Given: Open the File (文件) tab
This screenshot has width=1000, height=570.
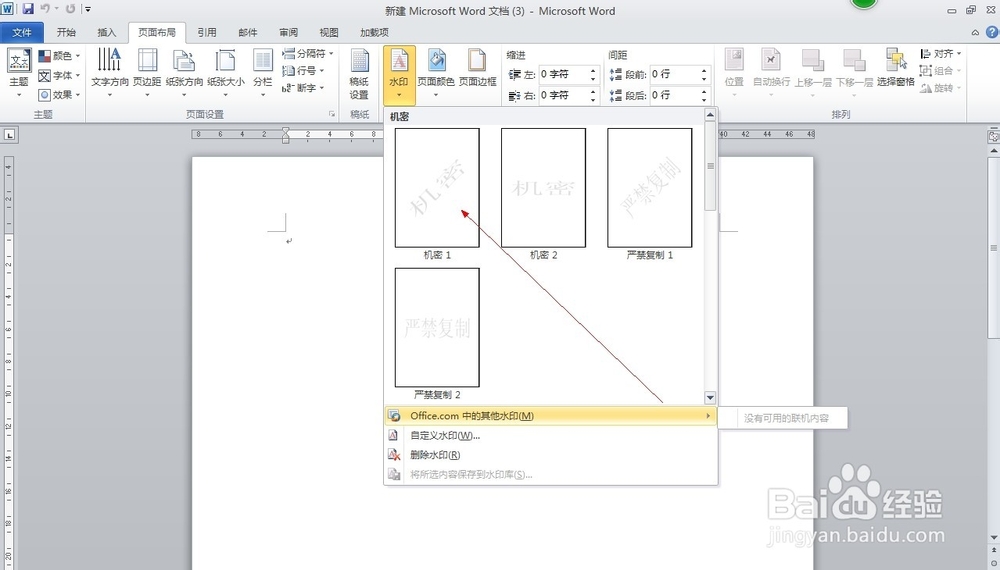Looking at the screenshot, I should tap(22, 33).
